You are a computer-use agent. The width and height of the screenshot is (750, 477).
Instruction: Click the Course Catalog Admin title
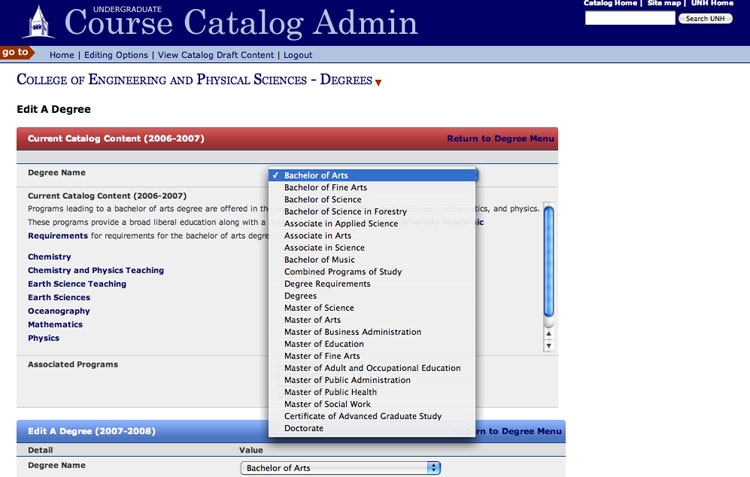[x=241, y=22]
